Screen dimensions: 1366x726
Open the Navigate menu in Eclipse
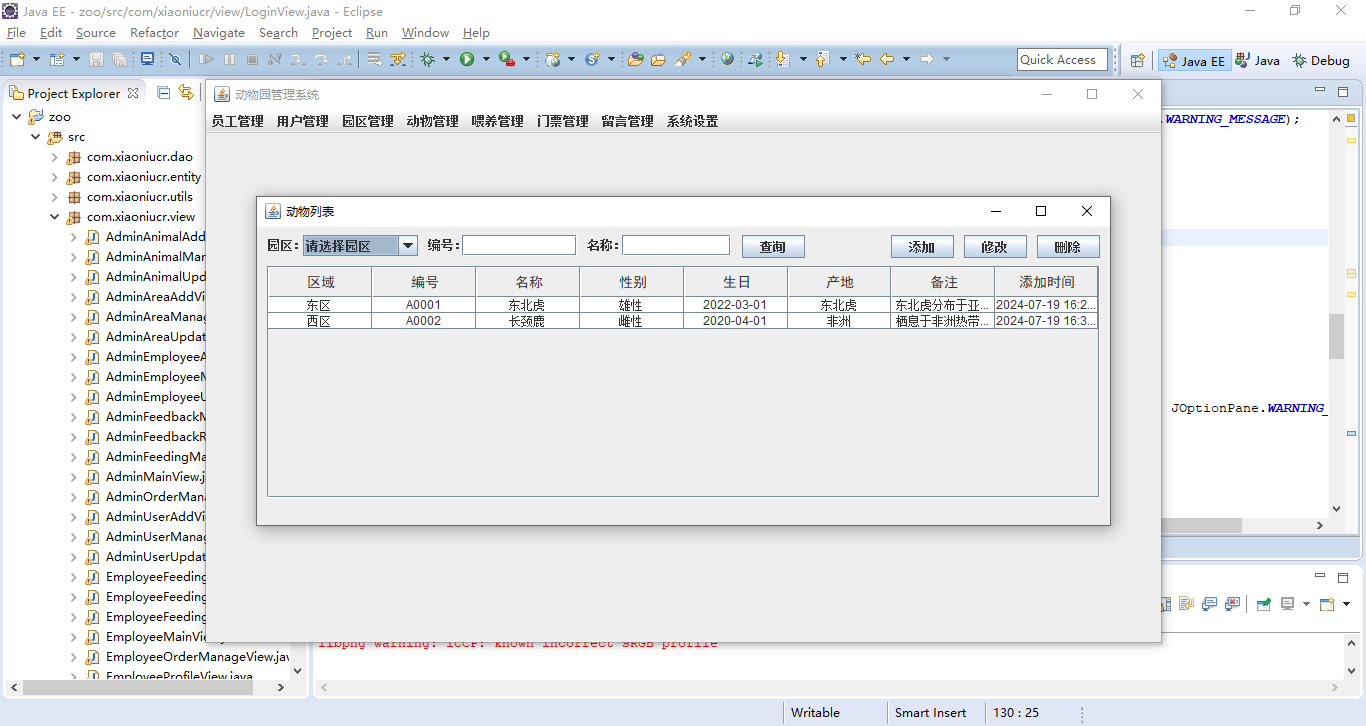[x=219, y=33]
